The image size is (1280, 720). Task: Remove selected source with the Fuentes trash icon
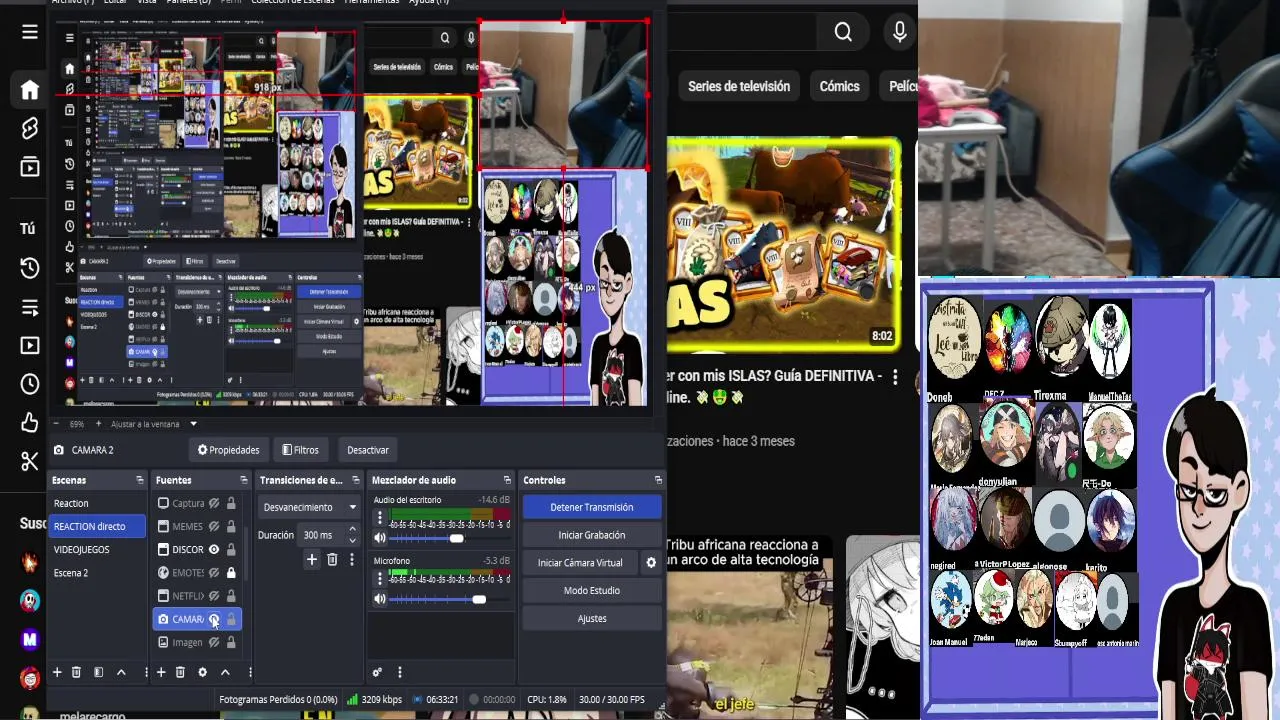point(180,673)
